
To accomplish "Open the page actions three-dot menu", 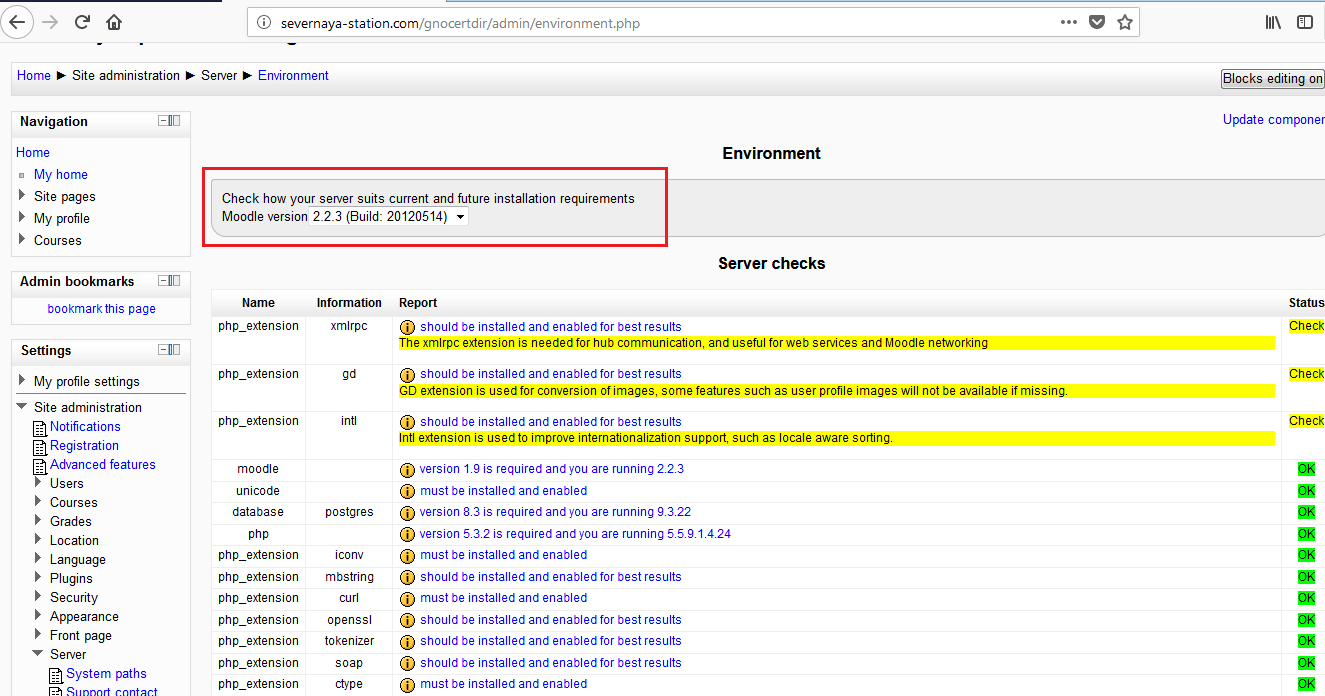I will point(1069,22).
